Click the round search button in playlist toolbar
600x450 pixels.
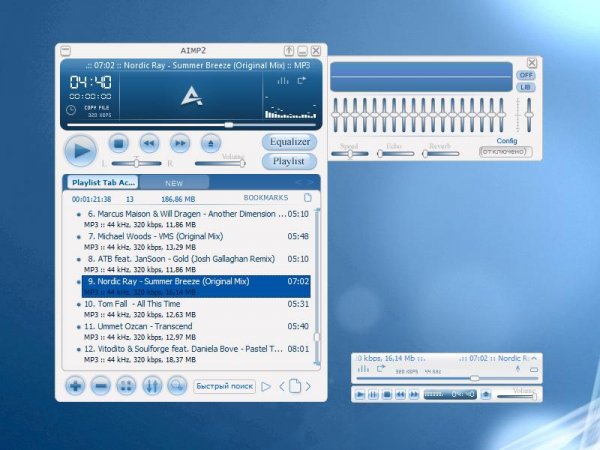point(177,386)
